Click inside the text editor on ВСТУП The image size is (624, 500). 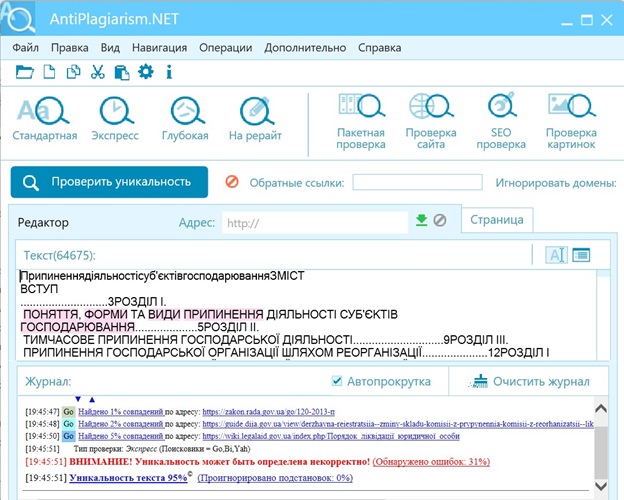tap(39, 289)
